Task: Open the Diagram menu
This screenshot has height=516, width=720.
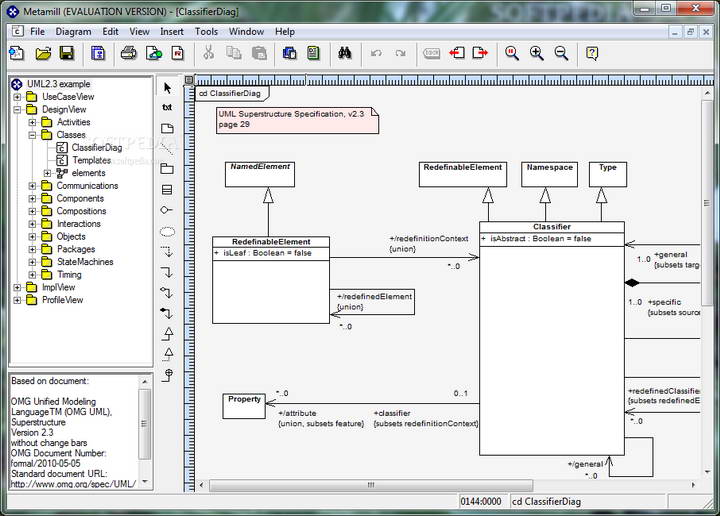Action: [73, 32]
